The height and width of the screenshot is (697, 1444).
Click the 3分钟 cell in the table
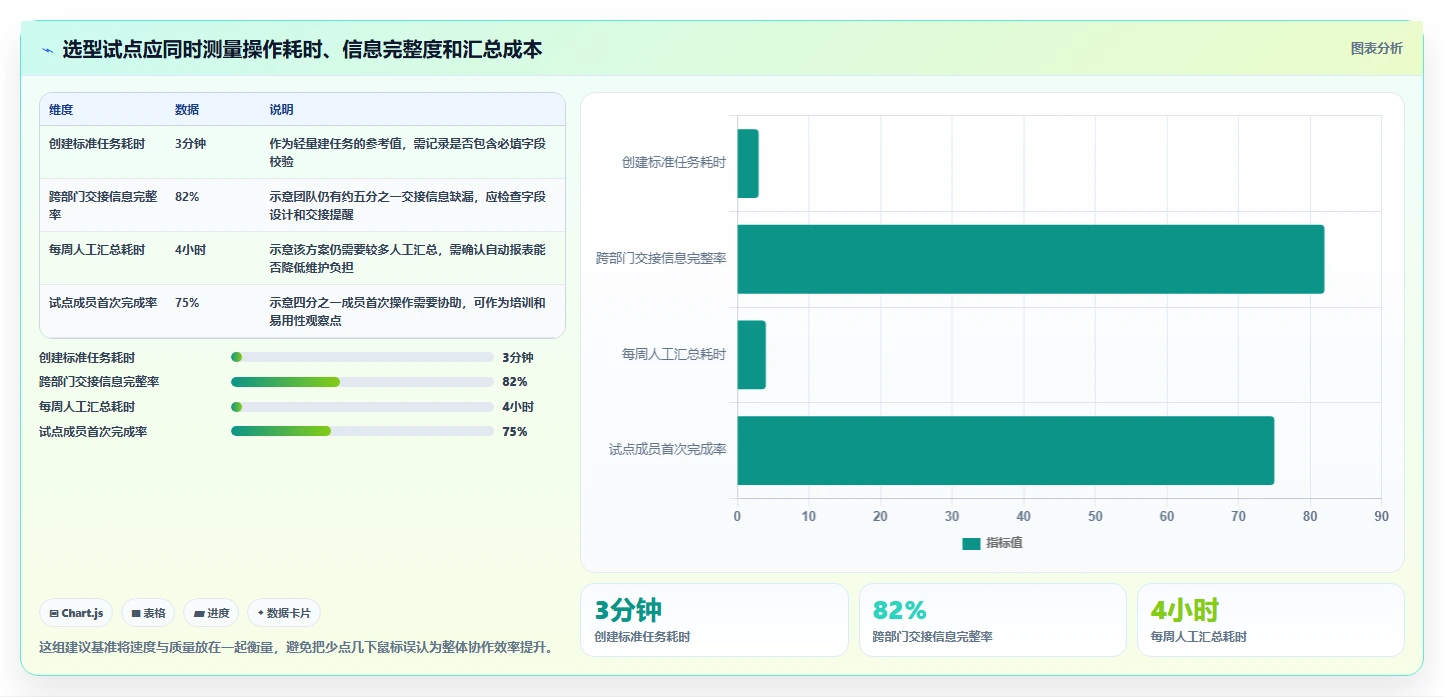[190, 144]
